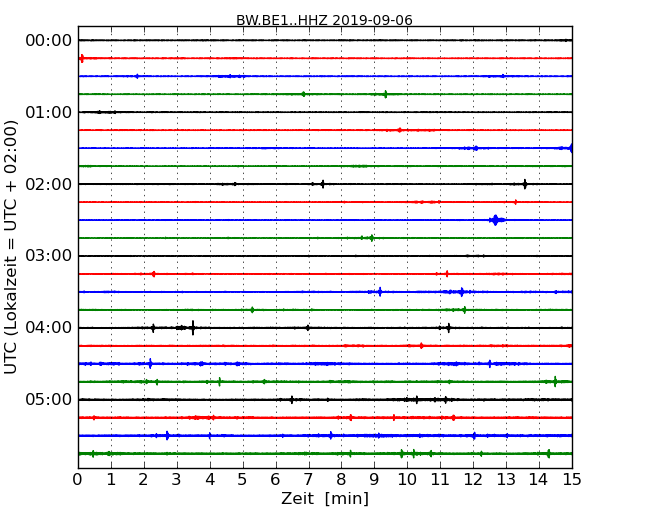Click x-axis tick label 3
650x520 pixels.
tap(177, 480)
